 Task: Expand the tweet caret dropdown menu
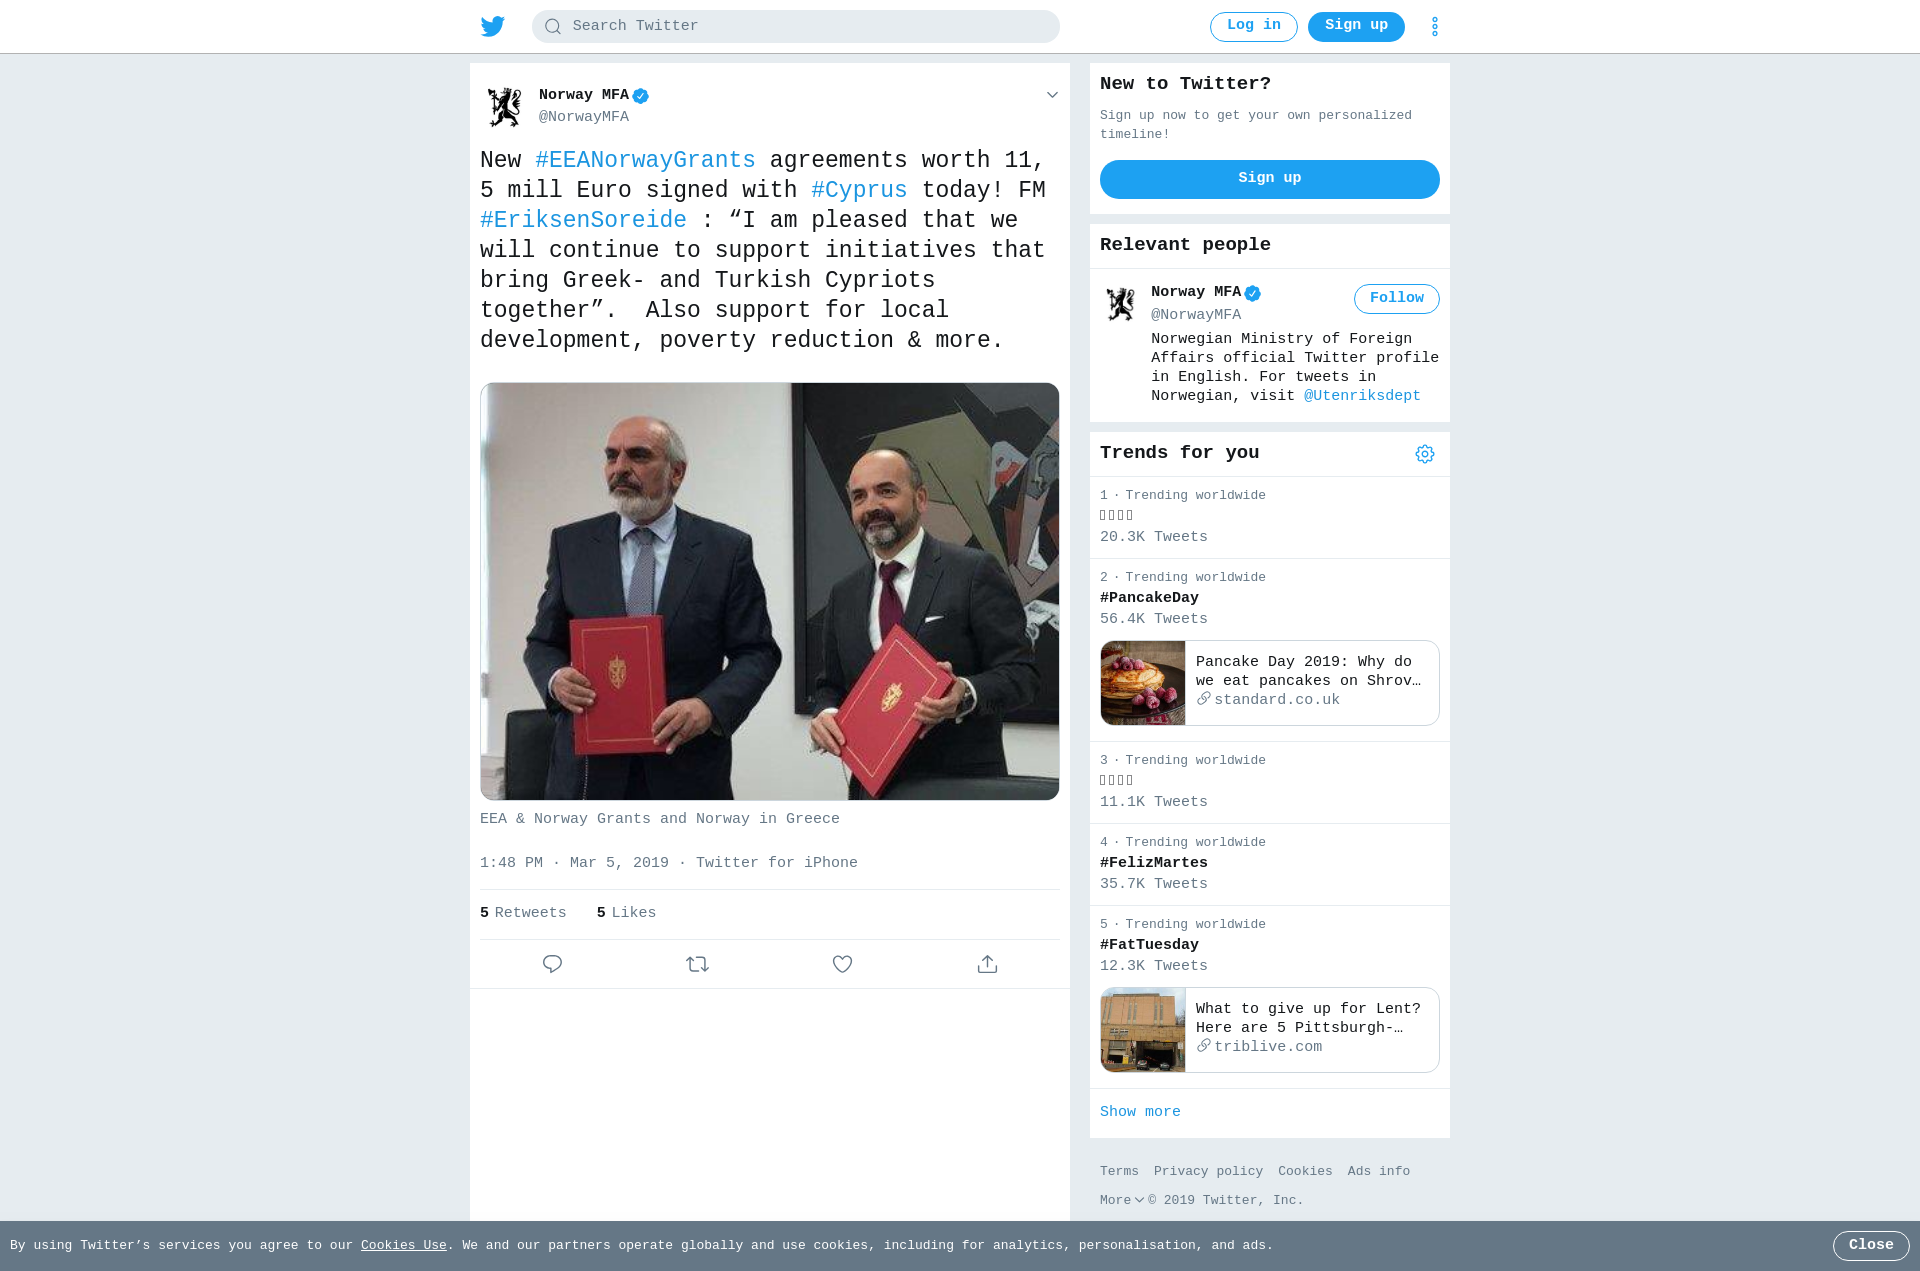click(1052, 95)
